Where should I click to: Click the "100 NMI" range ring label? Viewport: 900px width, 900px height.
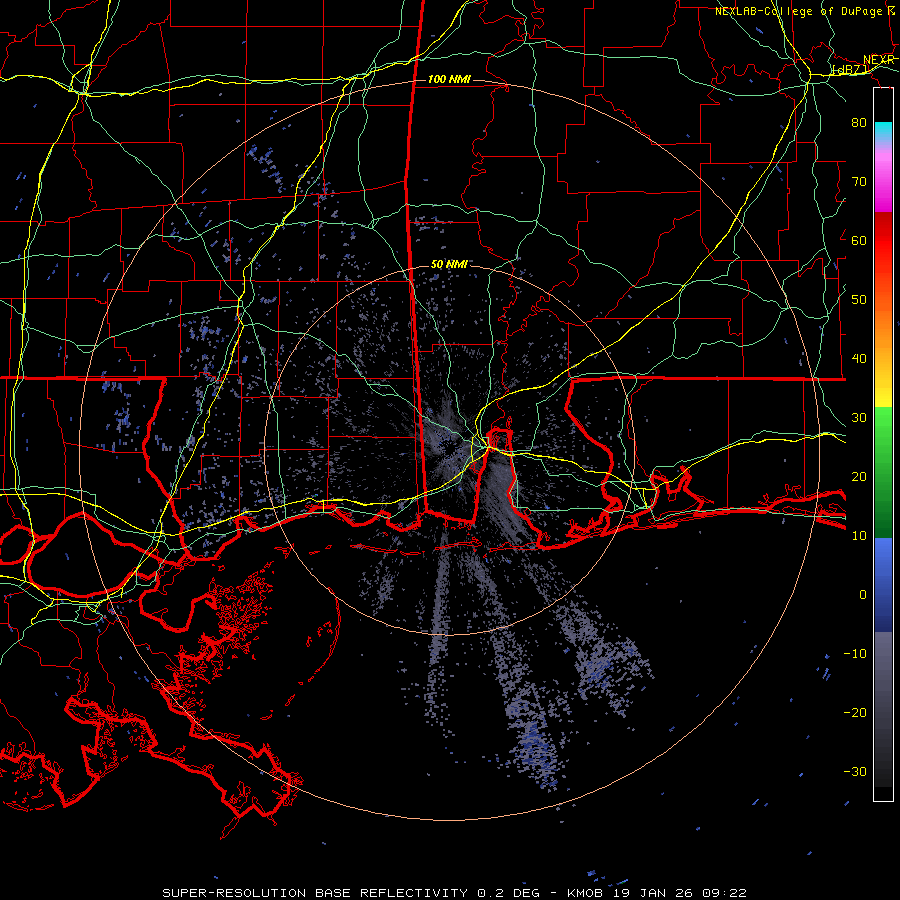point(449,79)
